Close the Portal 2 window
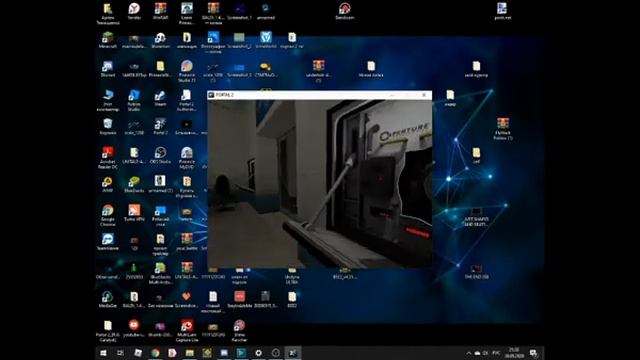The width and height of the screenshot is (640, 360). click(x=424, y=95)
